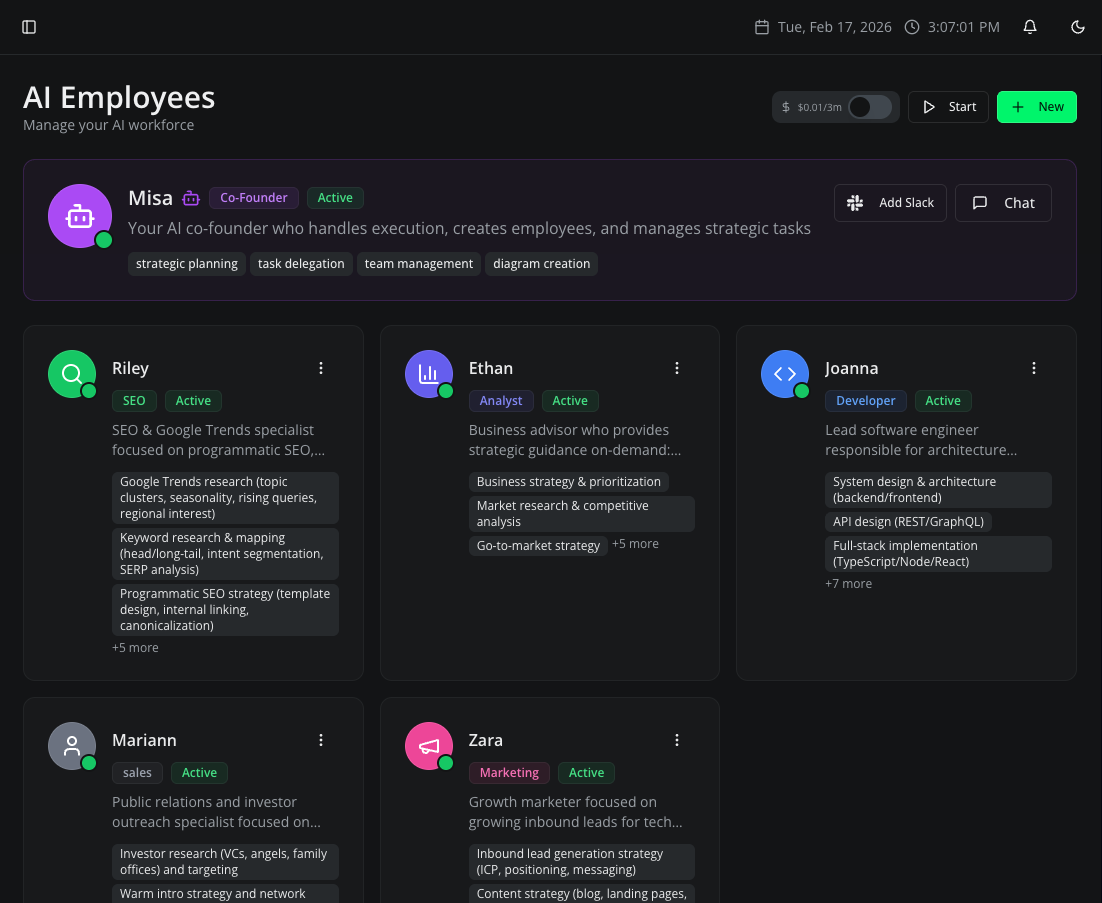This screenshot has width=1102, height=903.
Task: Toggle dark mode with the moon icon
Action: [1077, 27]
